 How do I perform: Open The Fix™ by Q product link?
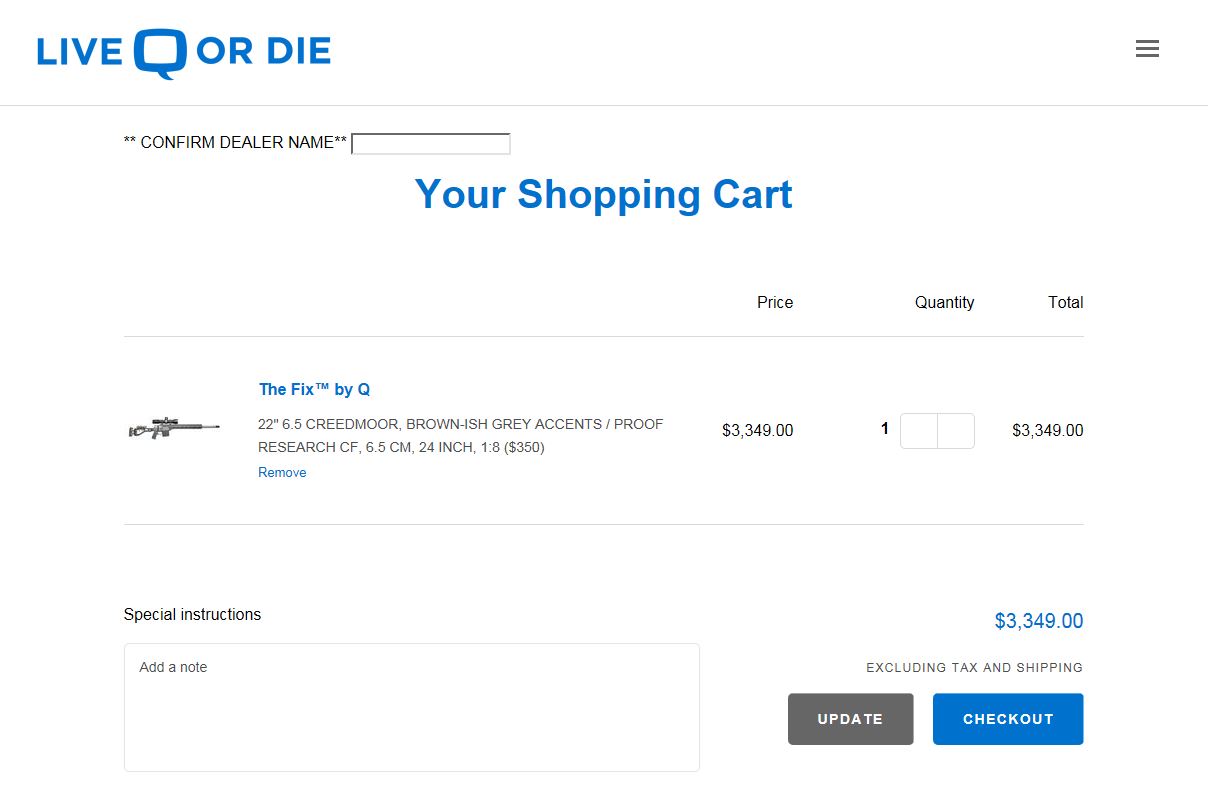tap(314, 389)
